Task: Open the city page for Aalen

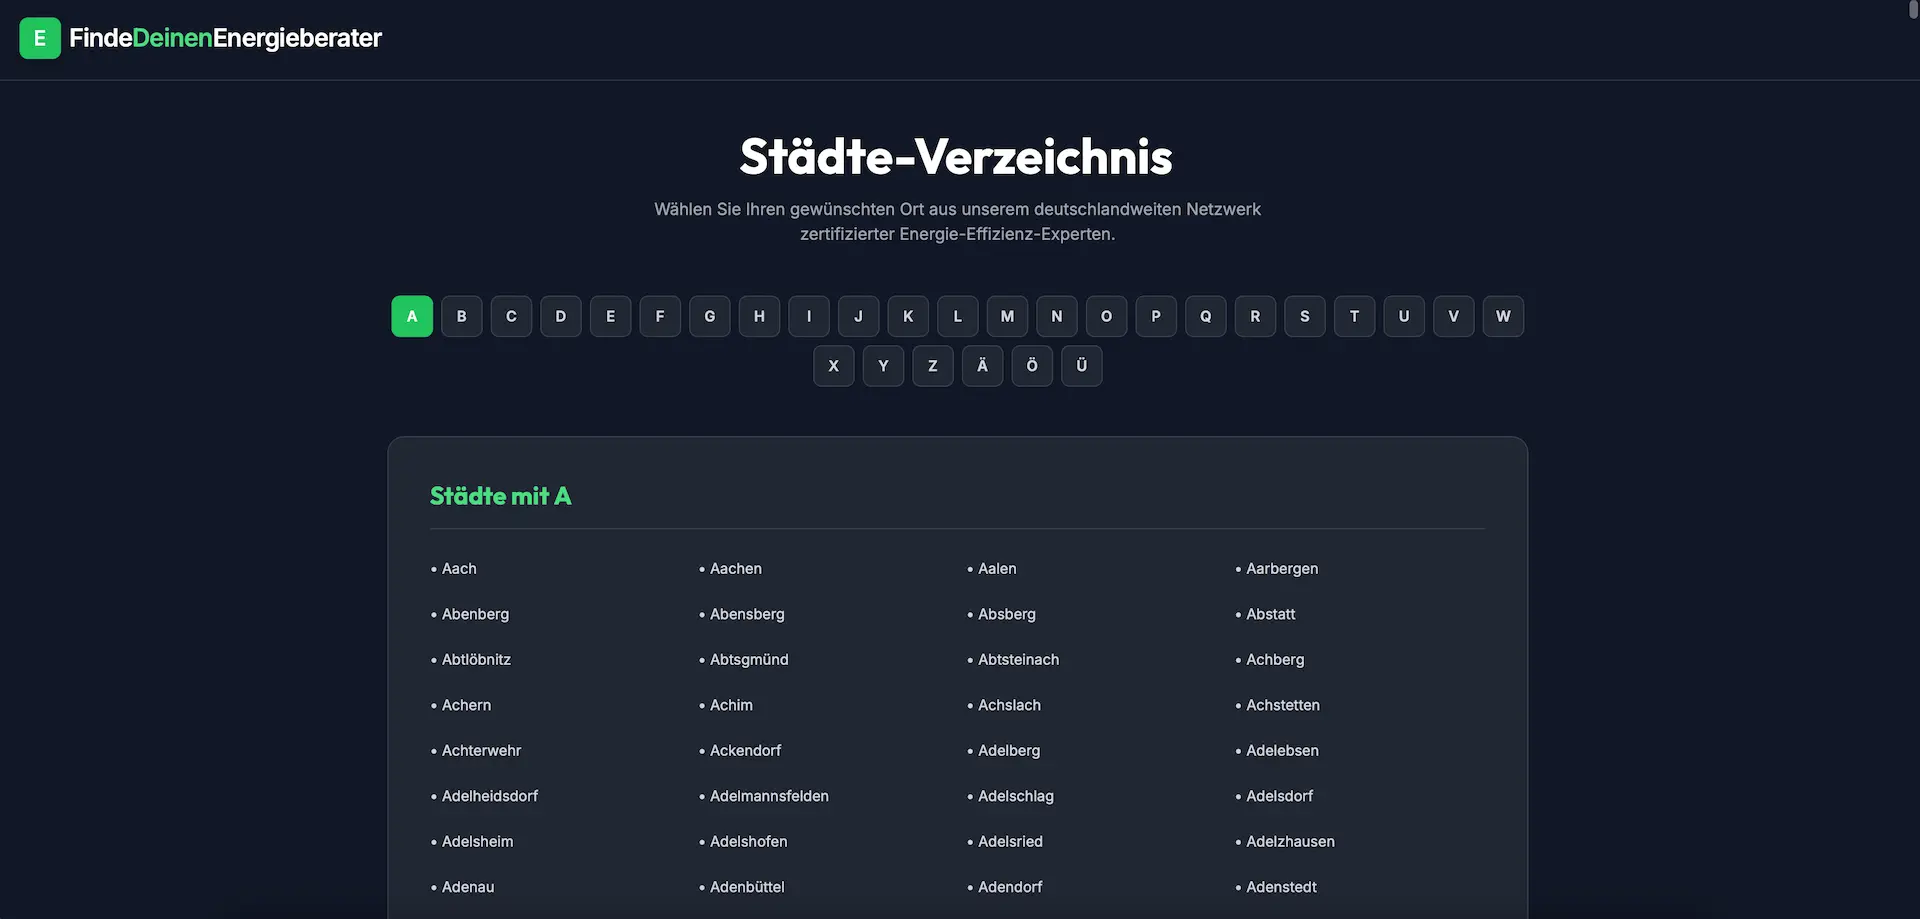Action: pos(996,568)
